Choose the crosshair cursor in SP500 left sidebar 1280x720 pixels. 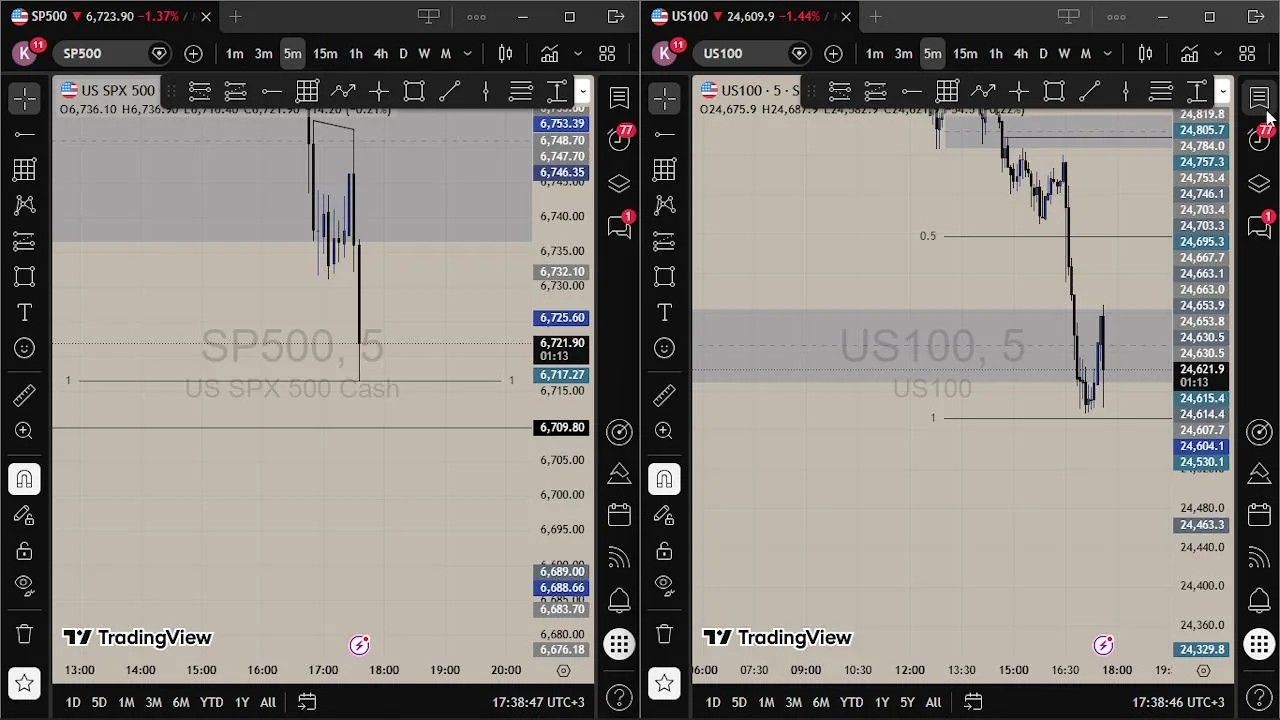coord(25,98)
